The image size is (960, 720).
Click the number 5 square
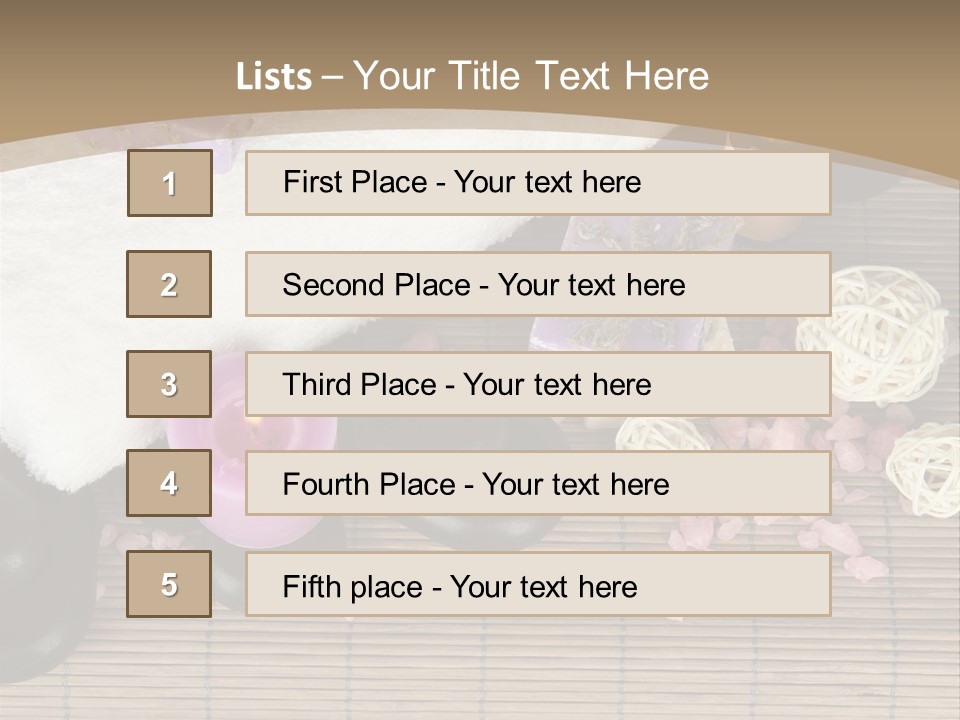click(x=169, y=584)
